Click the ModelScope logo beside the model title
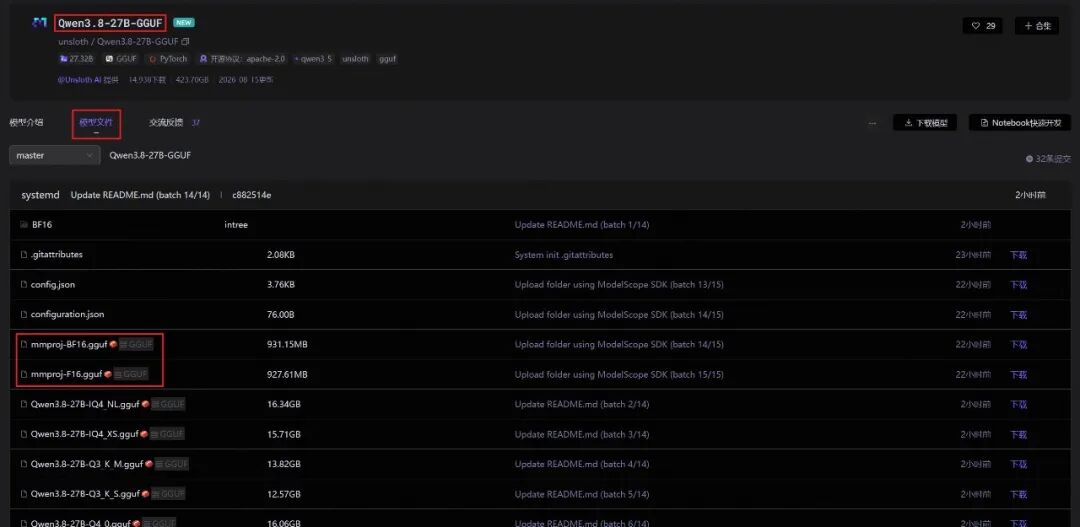 39,23
